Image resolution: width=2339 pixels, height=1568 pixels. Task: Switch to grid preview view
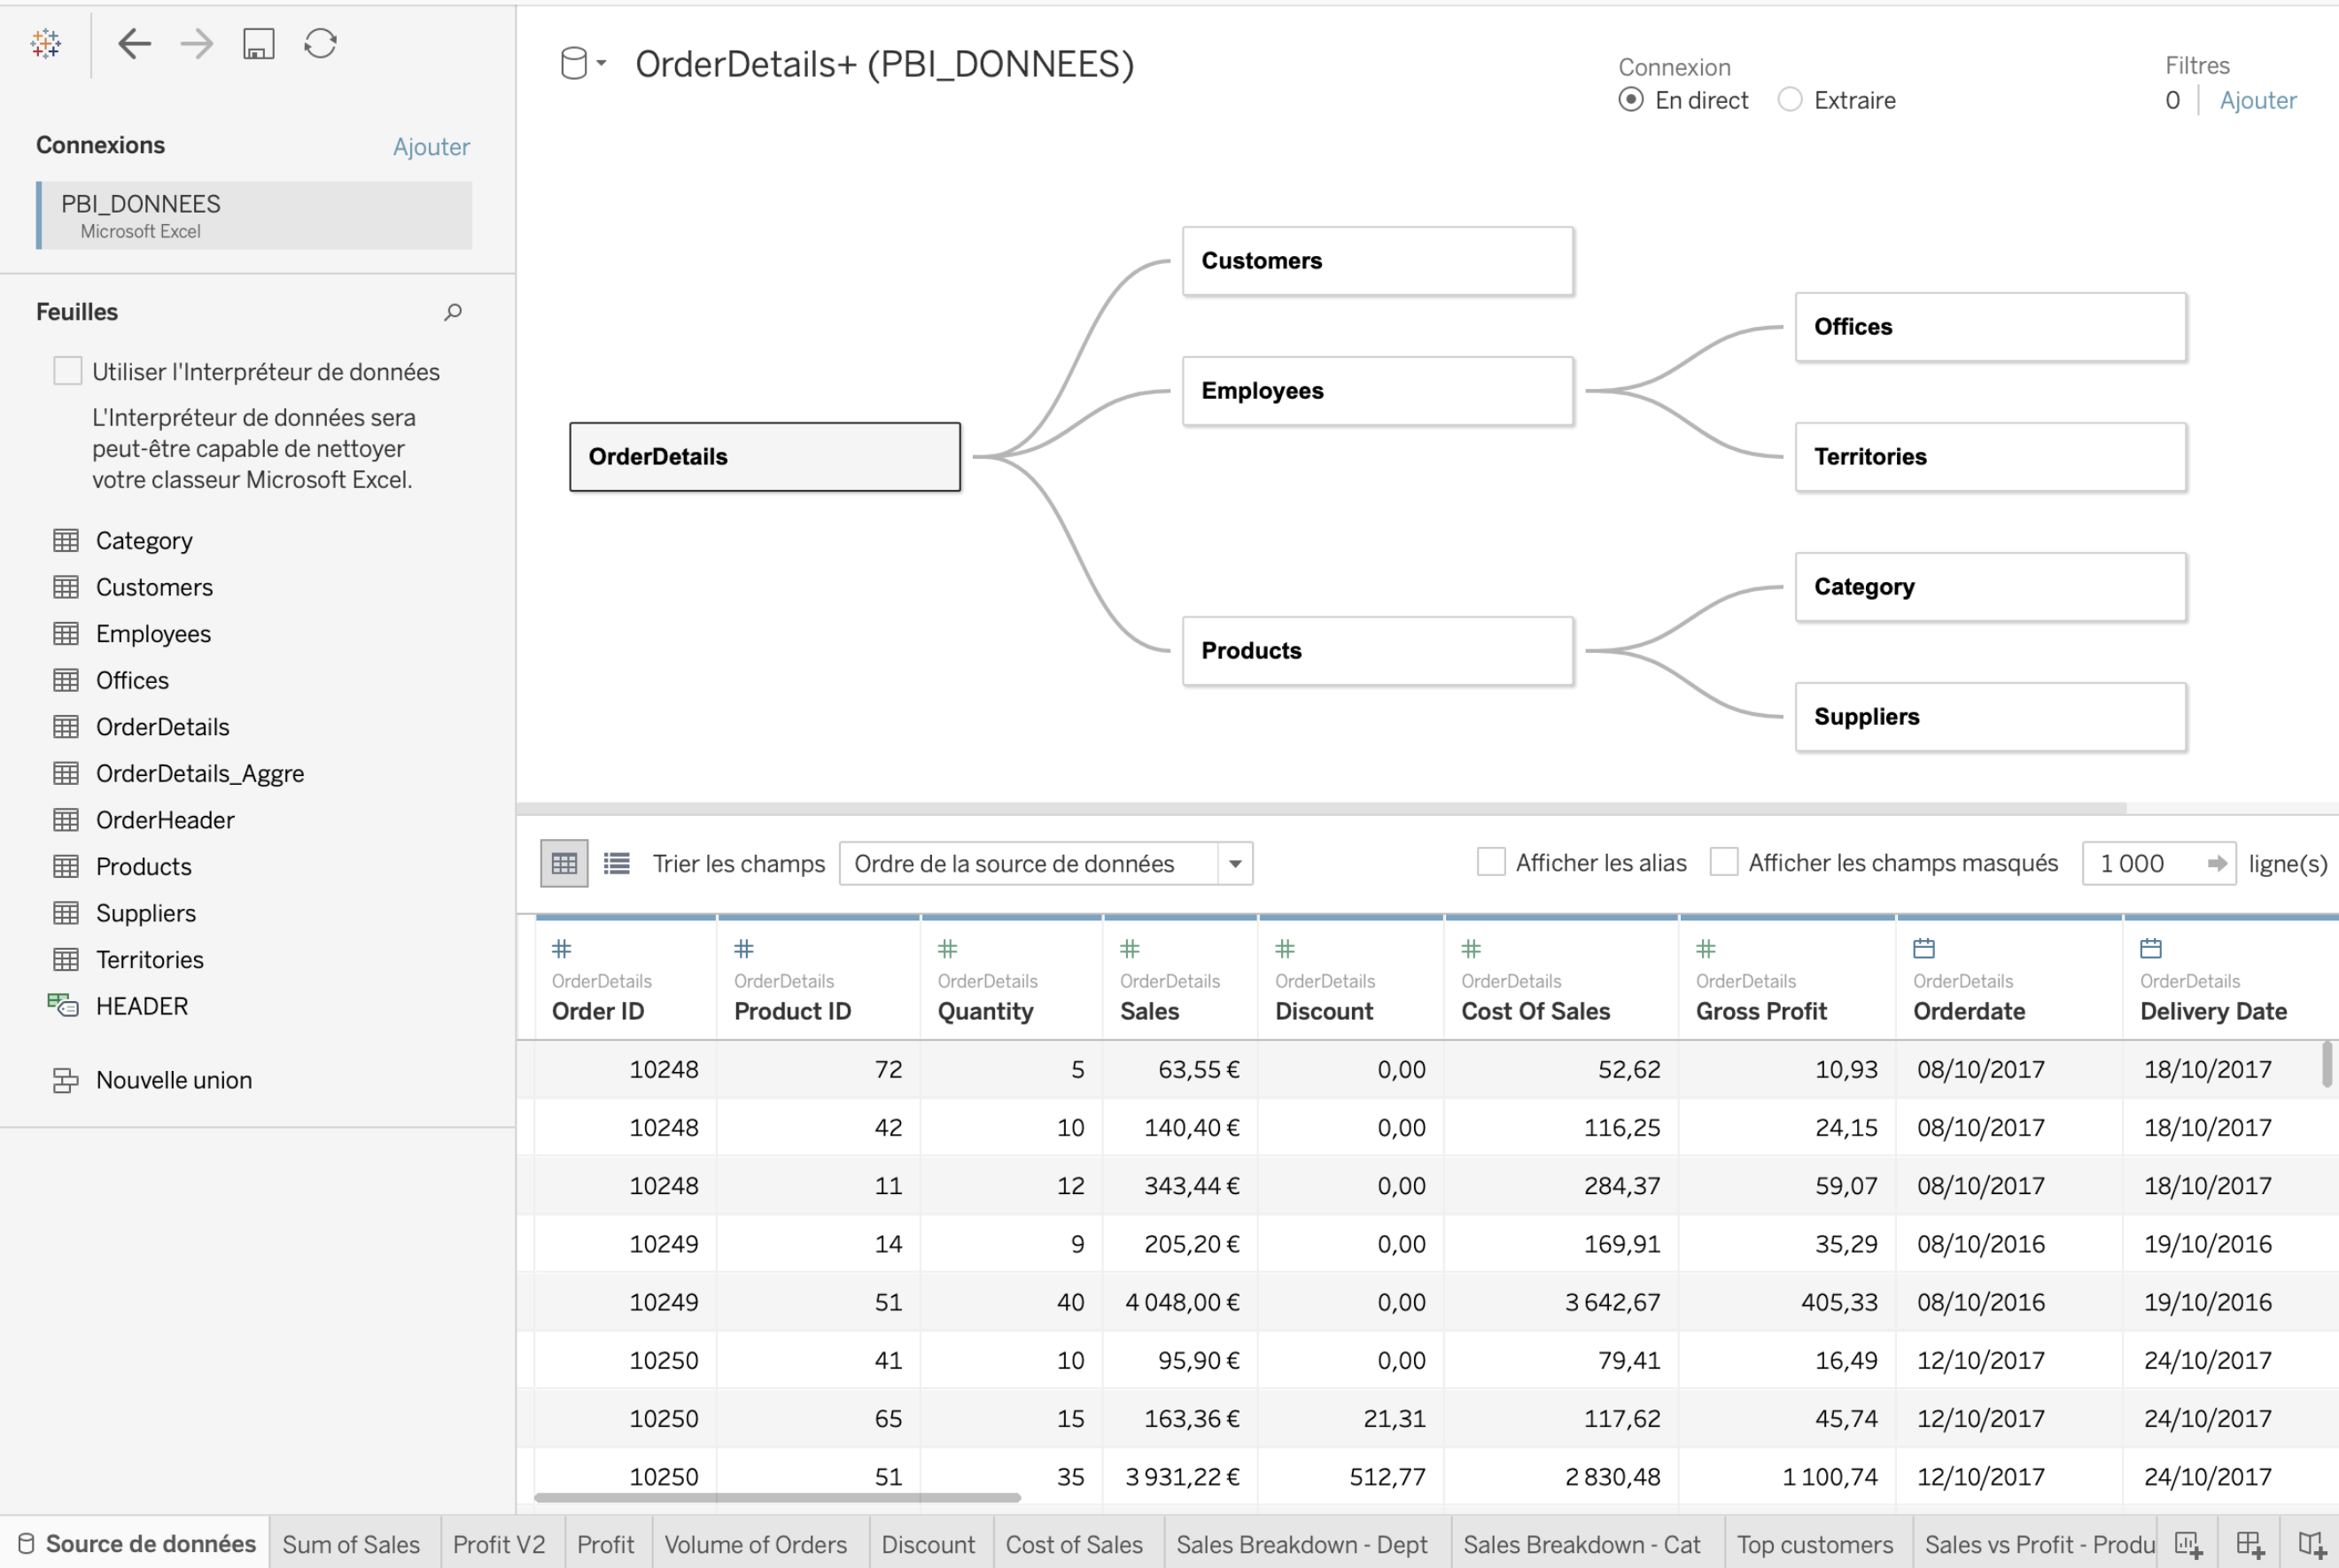click(x=564, y=863)
